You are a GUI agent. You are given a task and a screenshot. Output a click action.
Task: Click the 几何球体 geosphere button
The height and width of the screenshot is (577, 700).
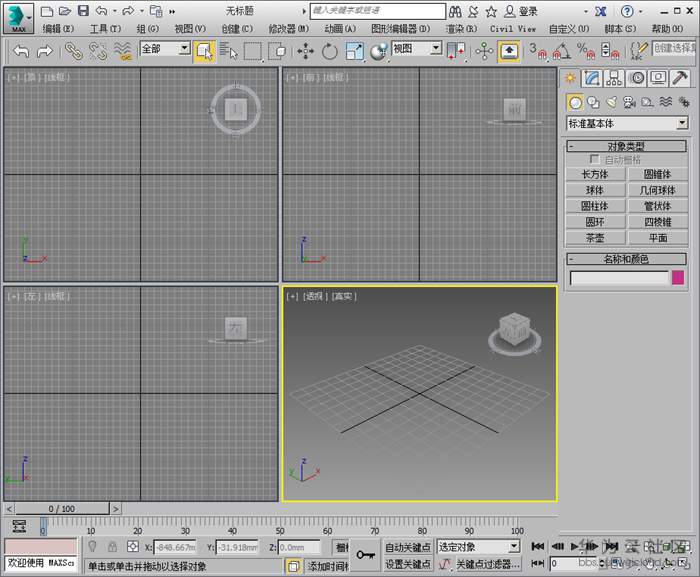point(658,190)
